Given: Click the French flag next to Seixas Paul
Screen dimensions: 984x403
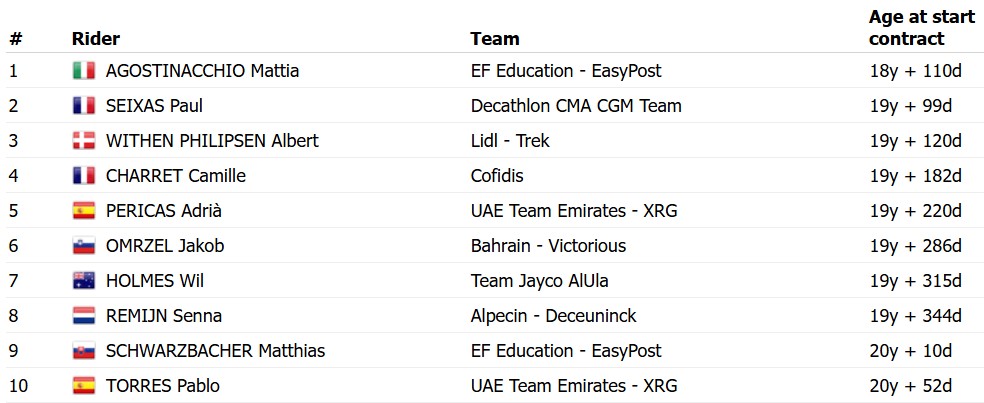Looking at the screenshot, I should (83, 106).
